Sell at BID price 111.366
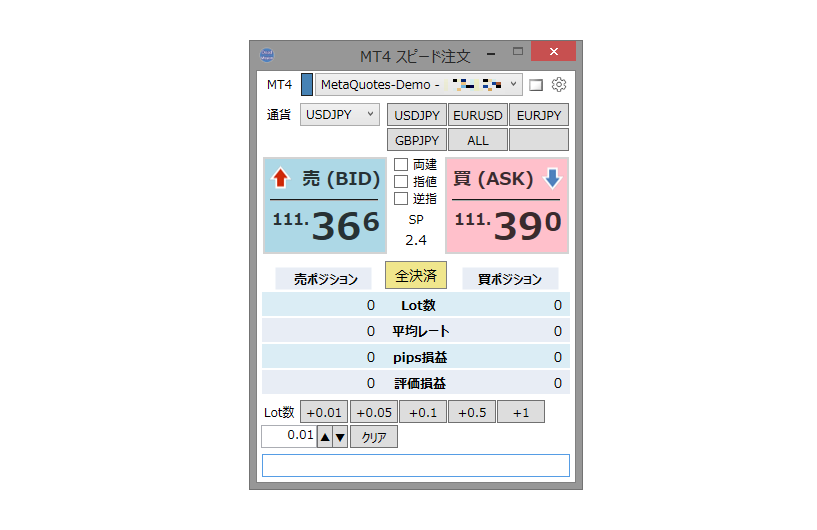This screenshot has width=817, height=530. (x=325, y=205)
